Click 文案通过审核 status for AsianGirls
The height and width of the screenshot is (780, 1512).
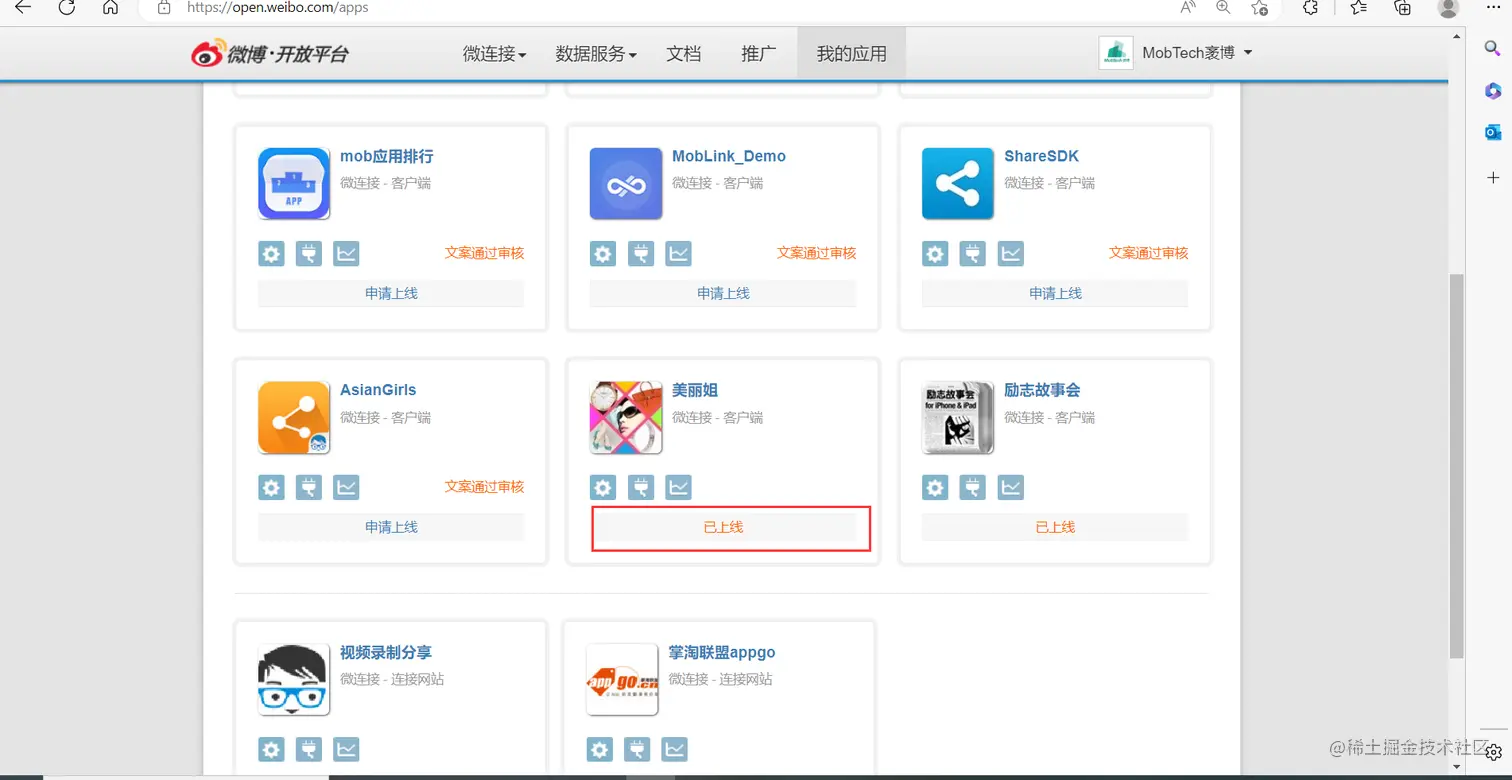coord(484,487)
